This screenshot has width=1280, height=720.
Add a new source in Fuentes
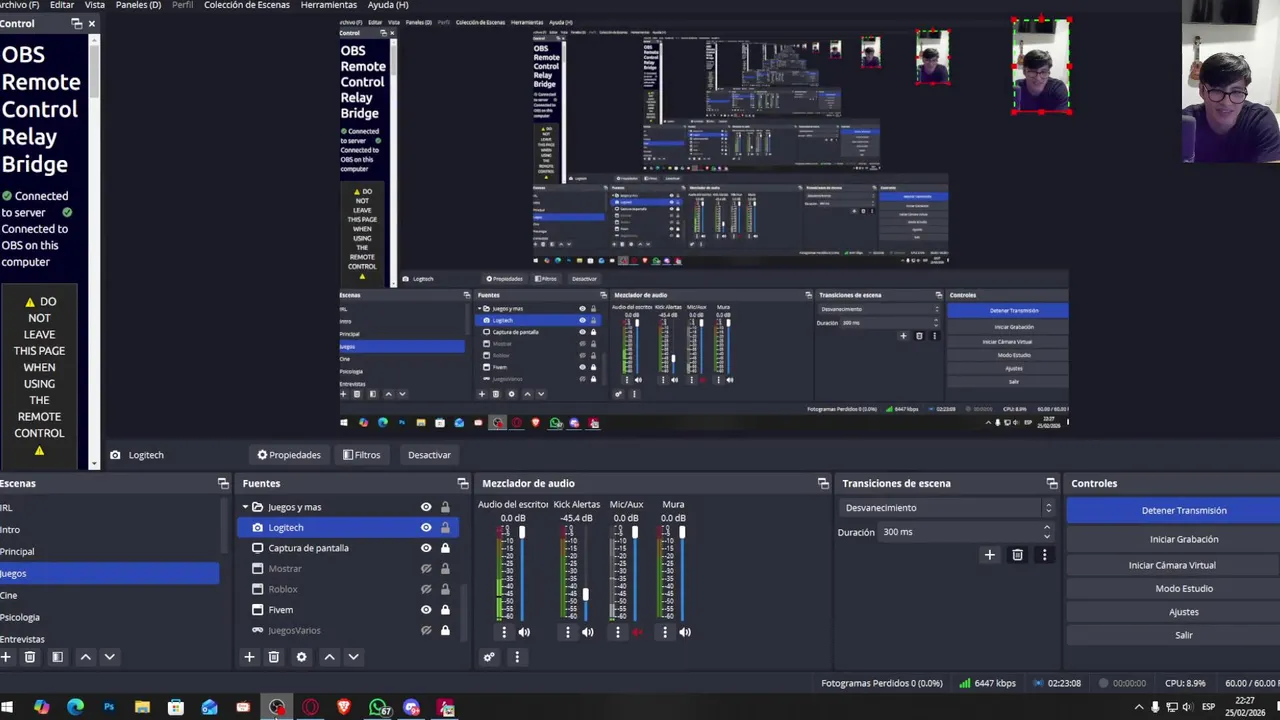coord(249,657)
